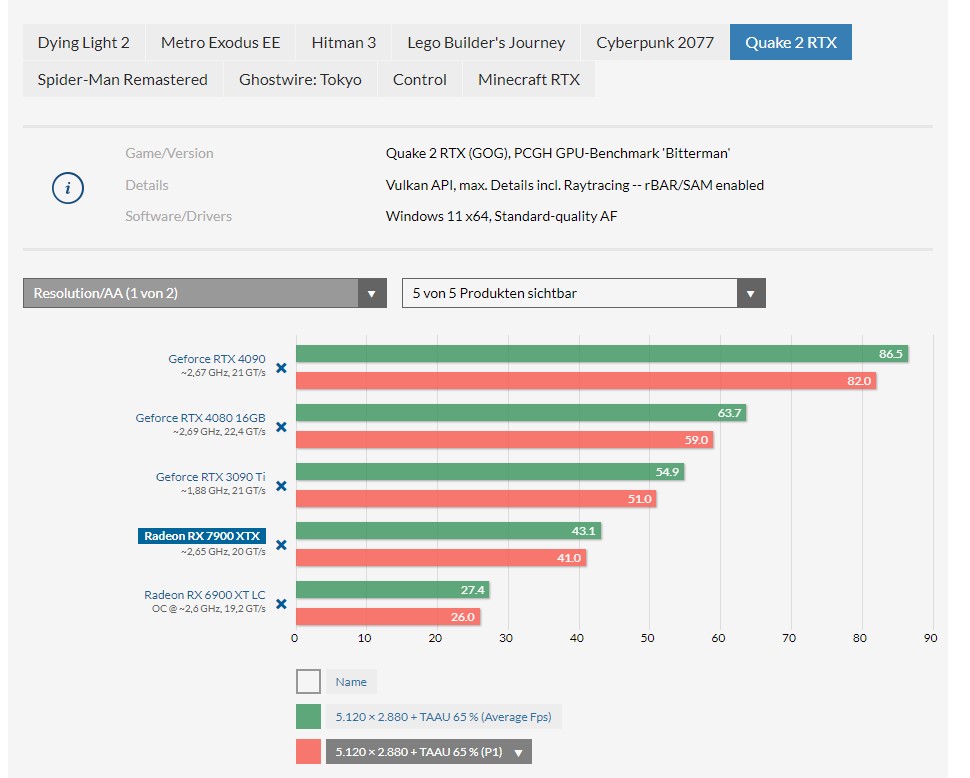Remove Radeon RX 7900 XTX via X icon
The height and width of the screenshot is (778, 970).
[x=281, y=545]
